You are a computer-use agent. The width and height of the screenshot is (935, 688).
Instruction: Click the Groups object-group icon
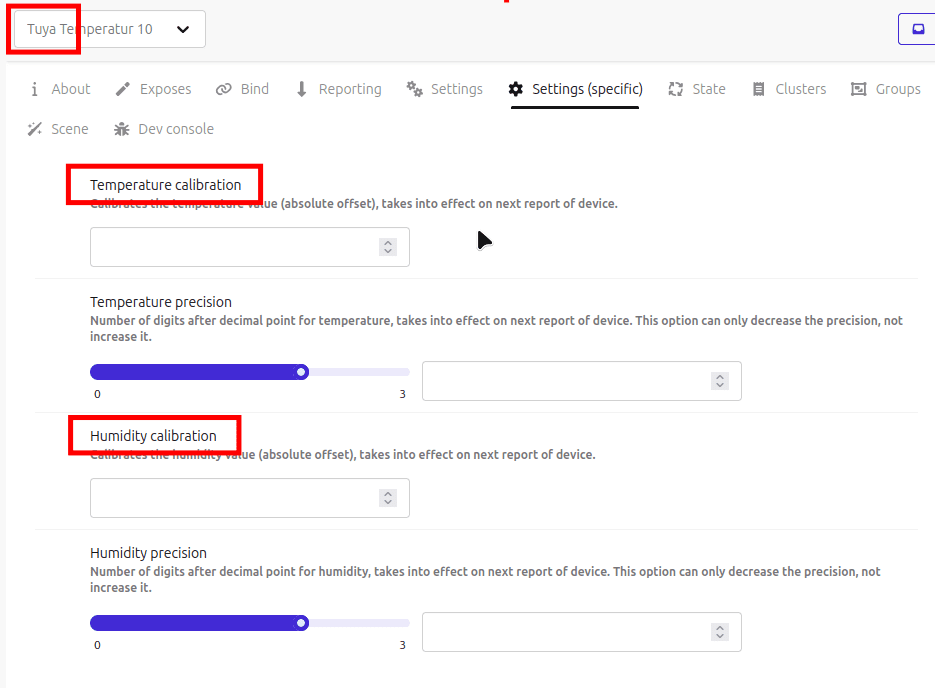pyautogui.click(x=858, y=89)
